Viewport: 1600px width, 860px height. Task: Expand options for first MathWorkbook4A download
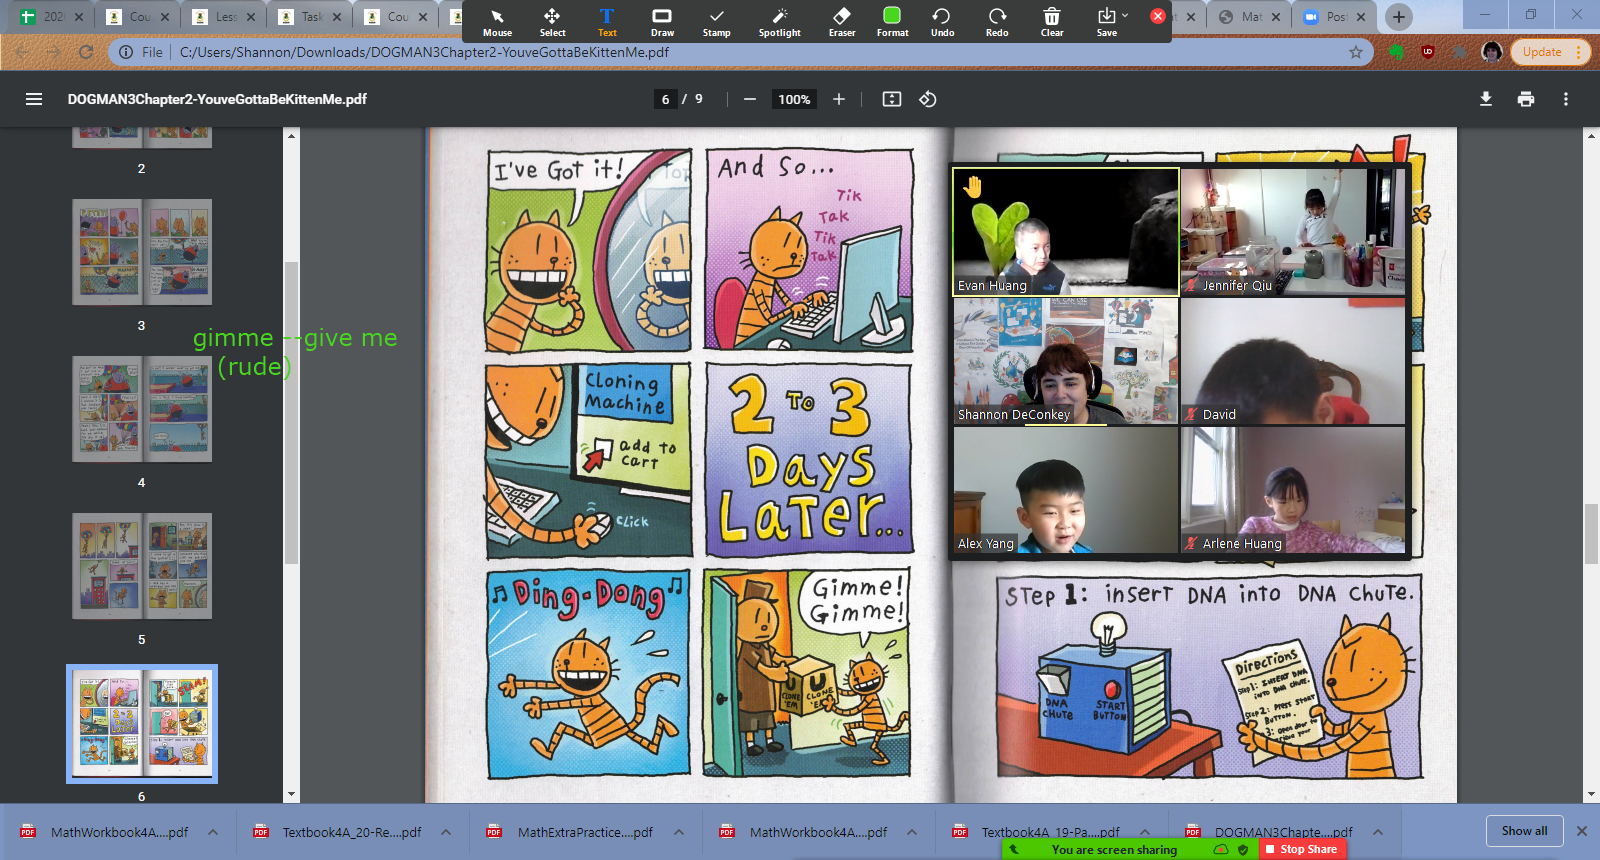(x=213, y=832)
